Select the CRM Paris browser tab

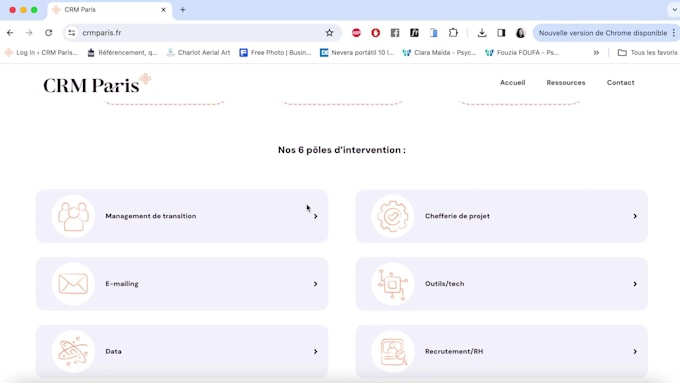[109, 10]
